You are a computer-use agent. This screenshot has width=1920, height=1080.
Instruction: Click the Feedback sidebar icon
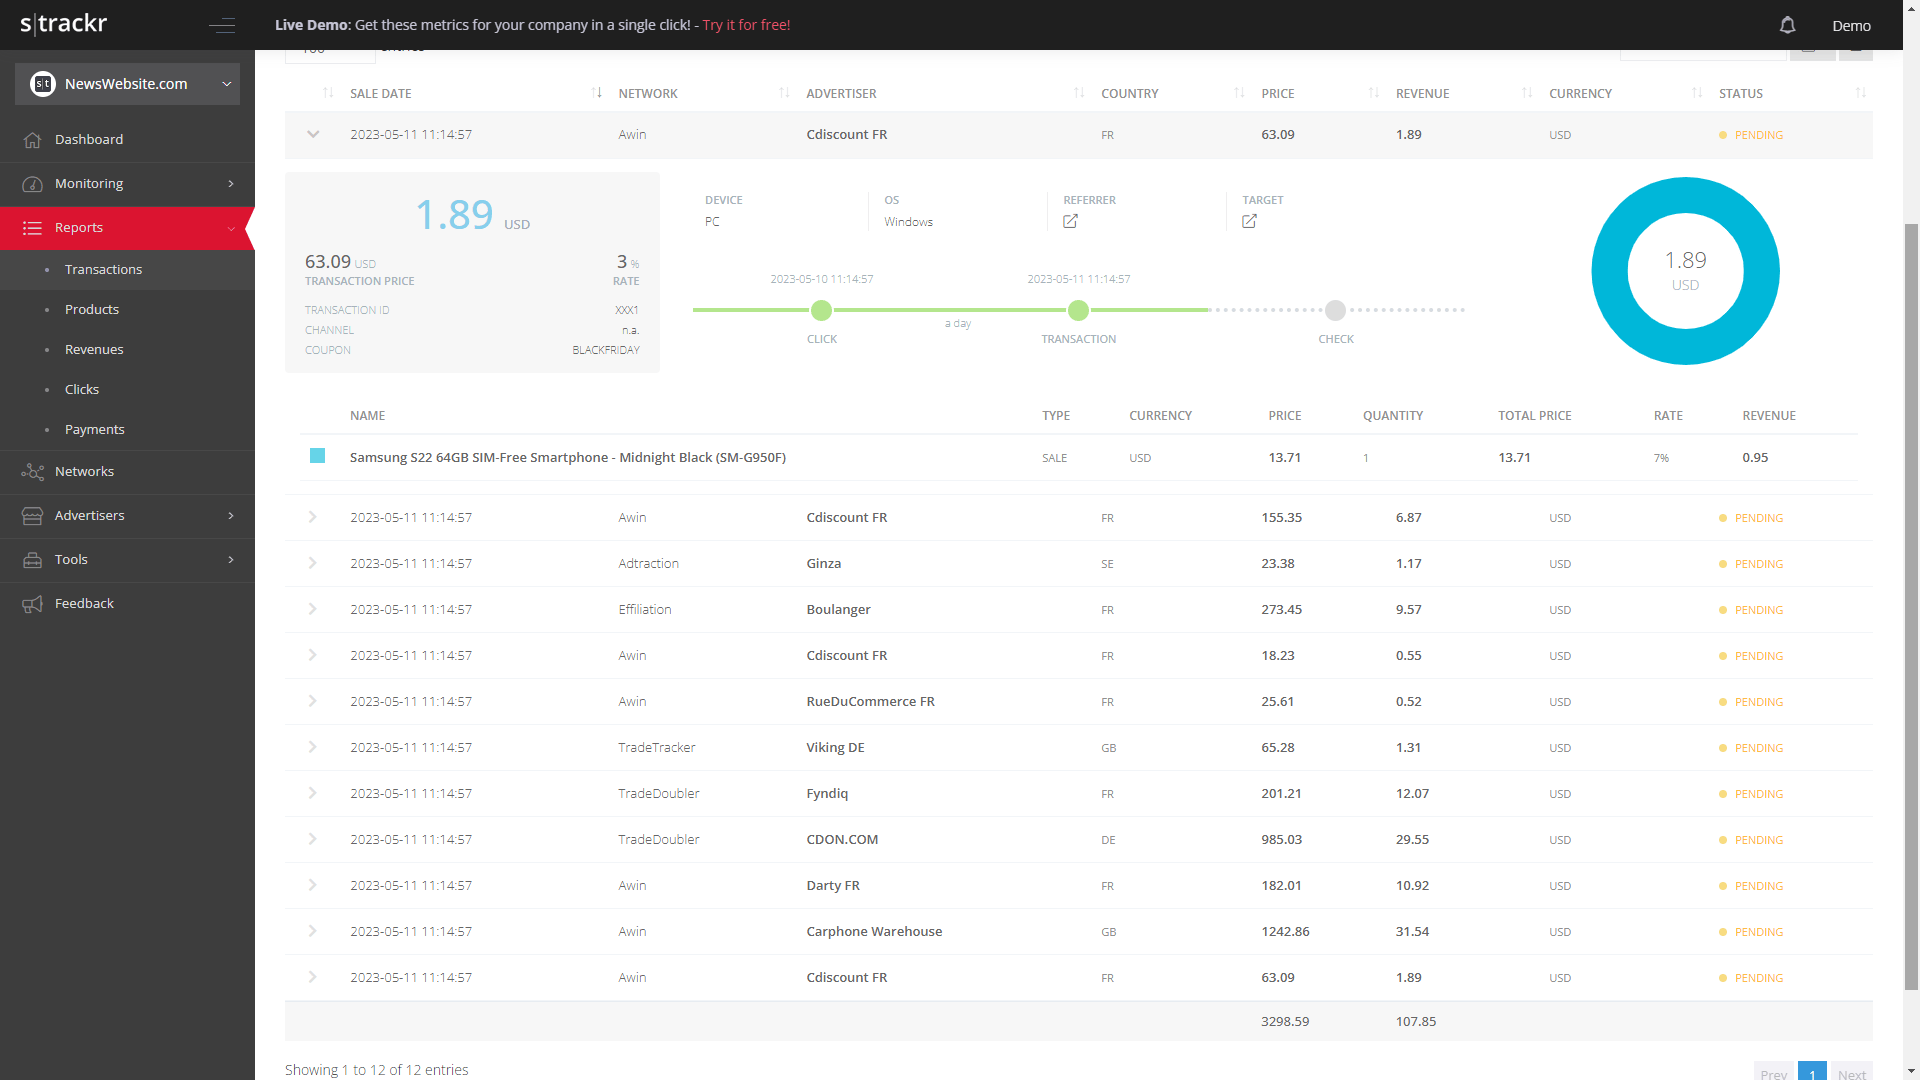click(32, 603)
